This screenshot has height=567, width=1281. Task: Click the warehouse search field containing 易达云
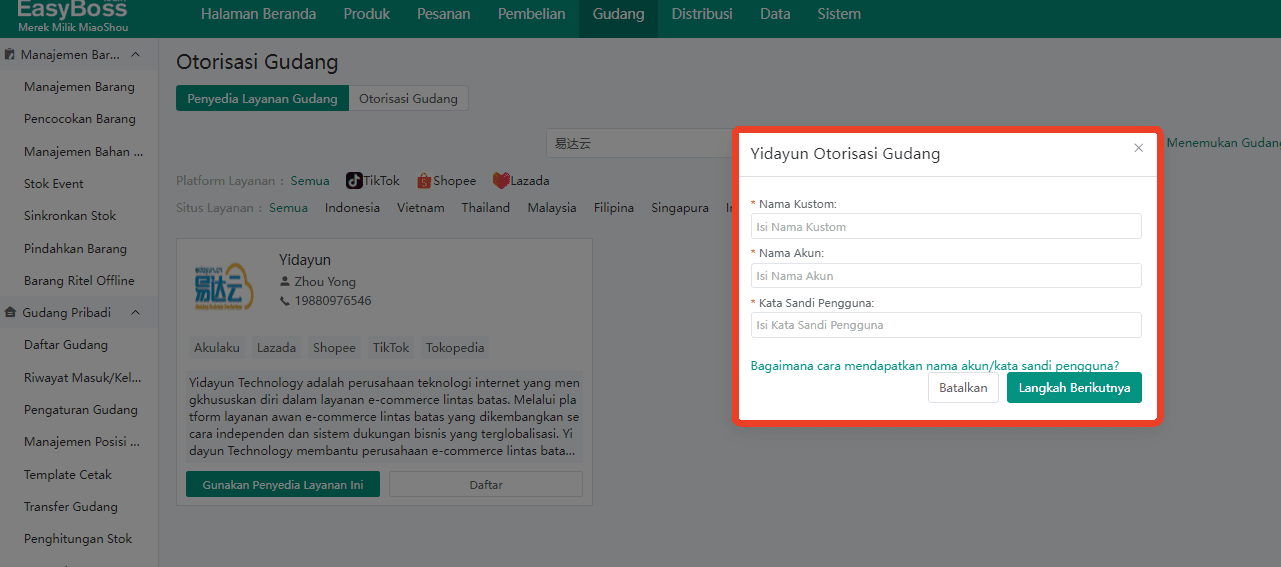point(640,143)
